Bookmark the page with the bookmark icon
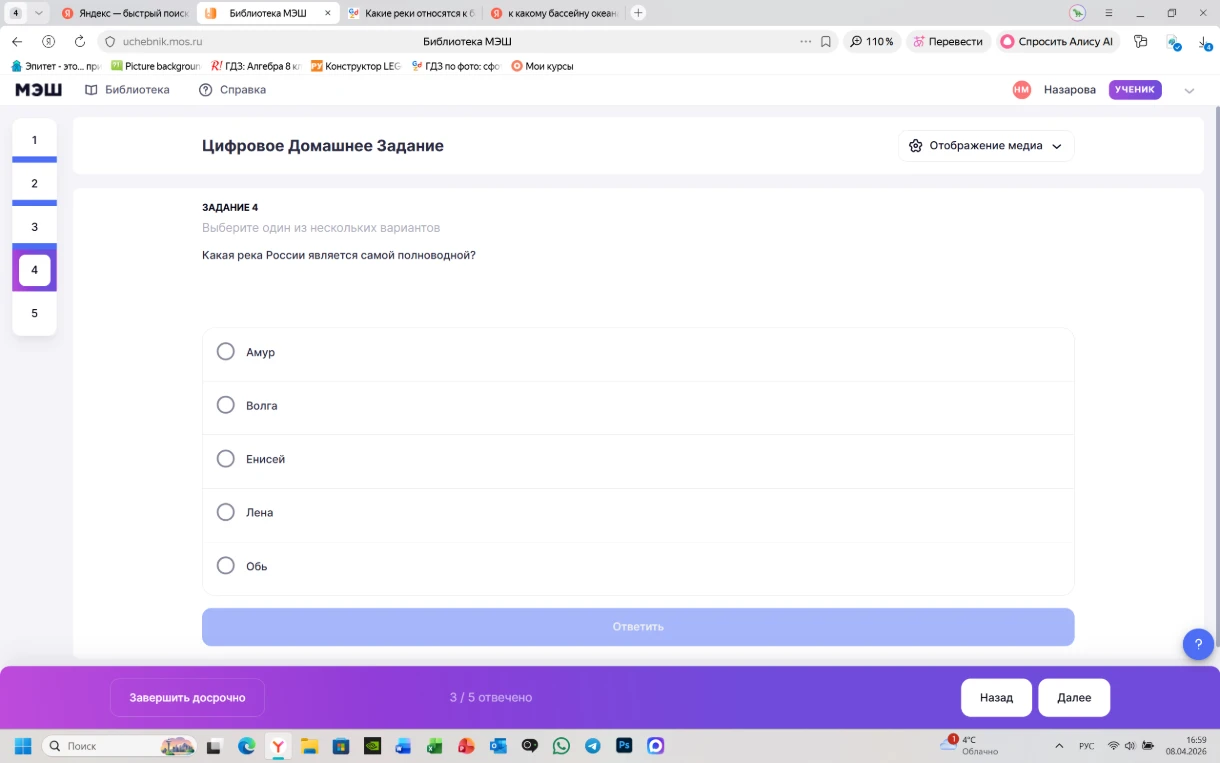Viewport: 1220px width, 763px height. (x=826, y=42)
